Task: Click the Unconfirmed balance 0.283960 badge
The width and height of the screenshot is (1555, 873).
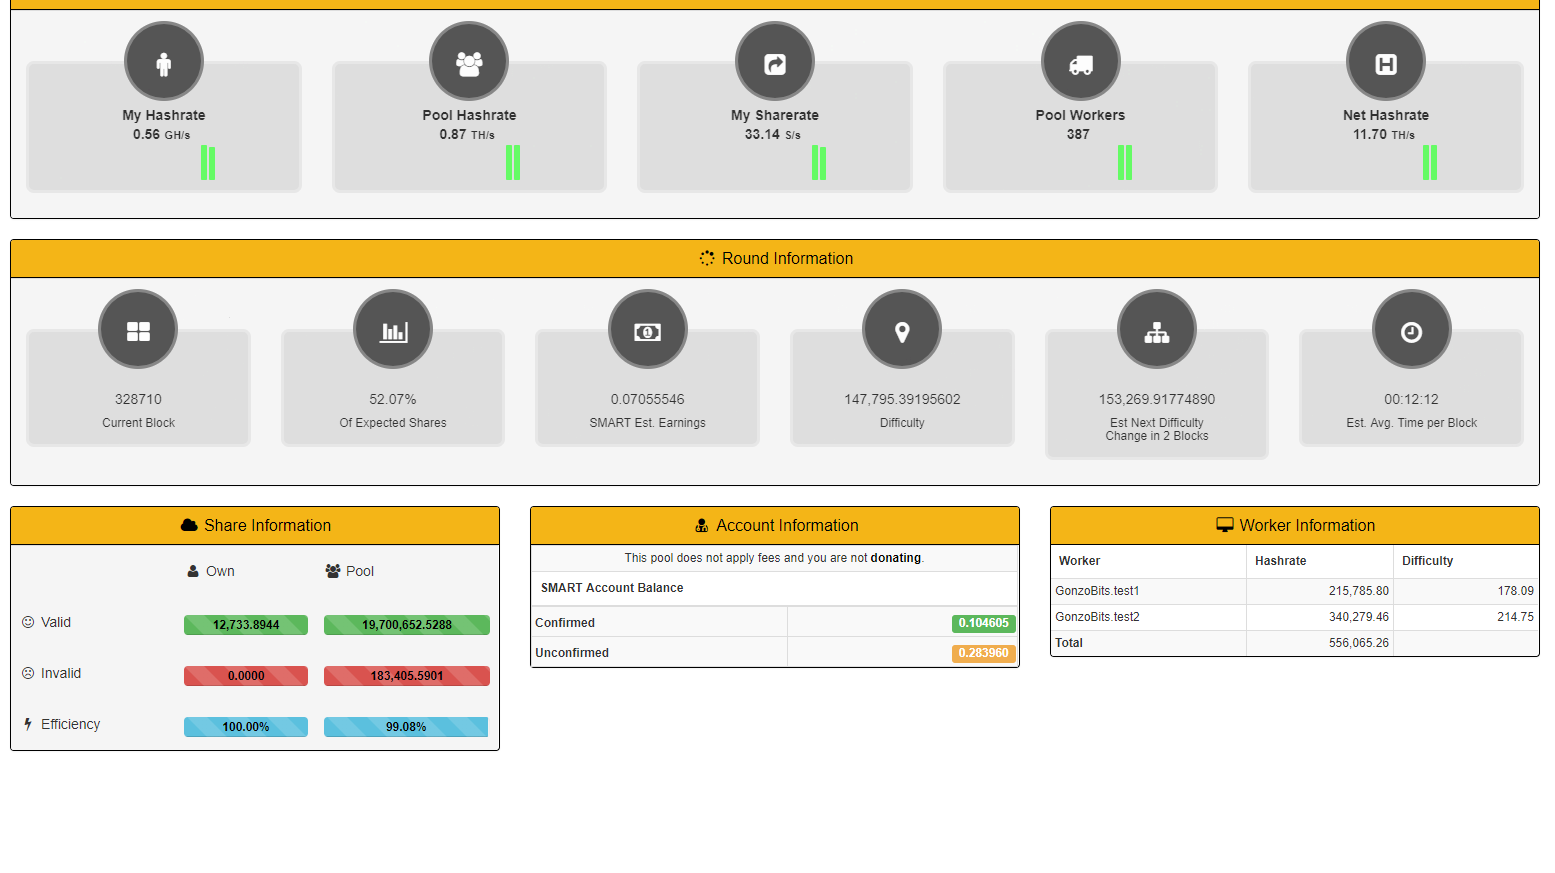Action: [x=983, y=653]
